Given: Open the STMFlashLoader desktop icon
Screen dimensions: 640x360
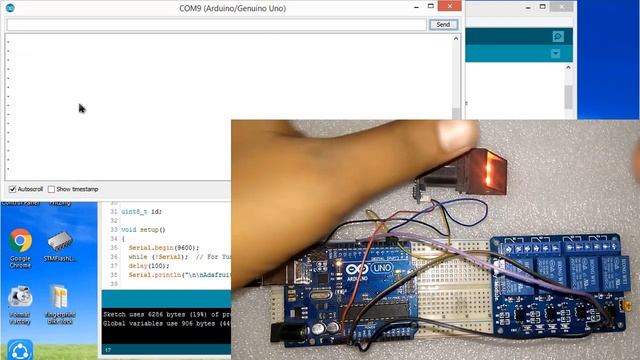Looking at the screenshot, I should click(x=60, y=246).
